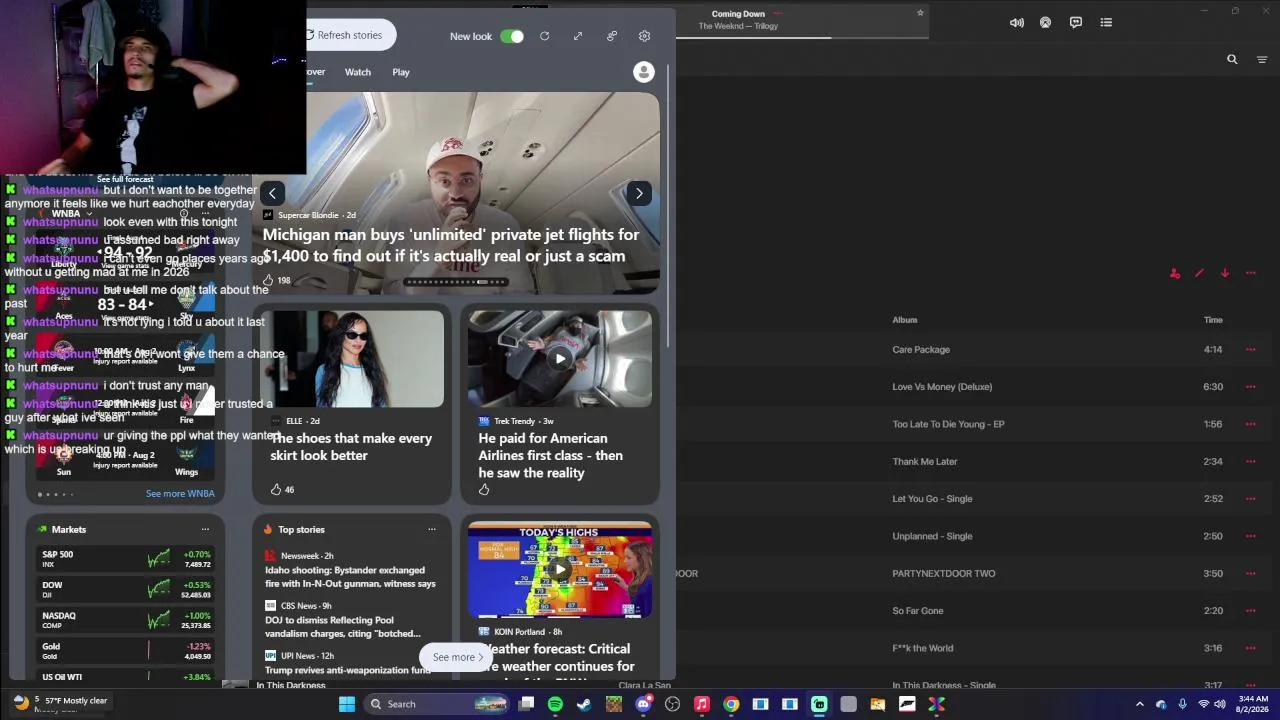Select the S&P 500 market row

click(126, 559)
